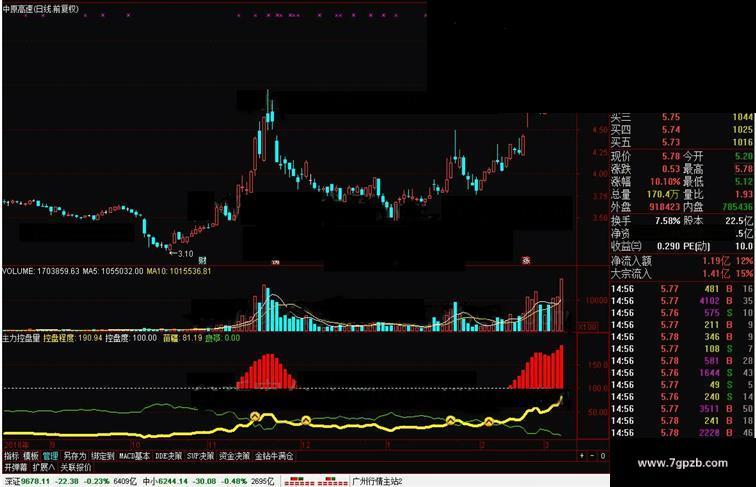Click the 净流入额 1.19亿 row
The image size is (756, 487).
[682, 261]
